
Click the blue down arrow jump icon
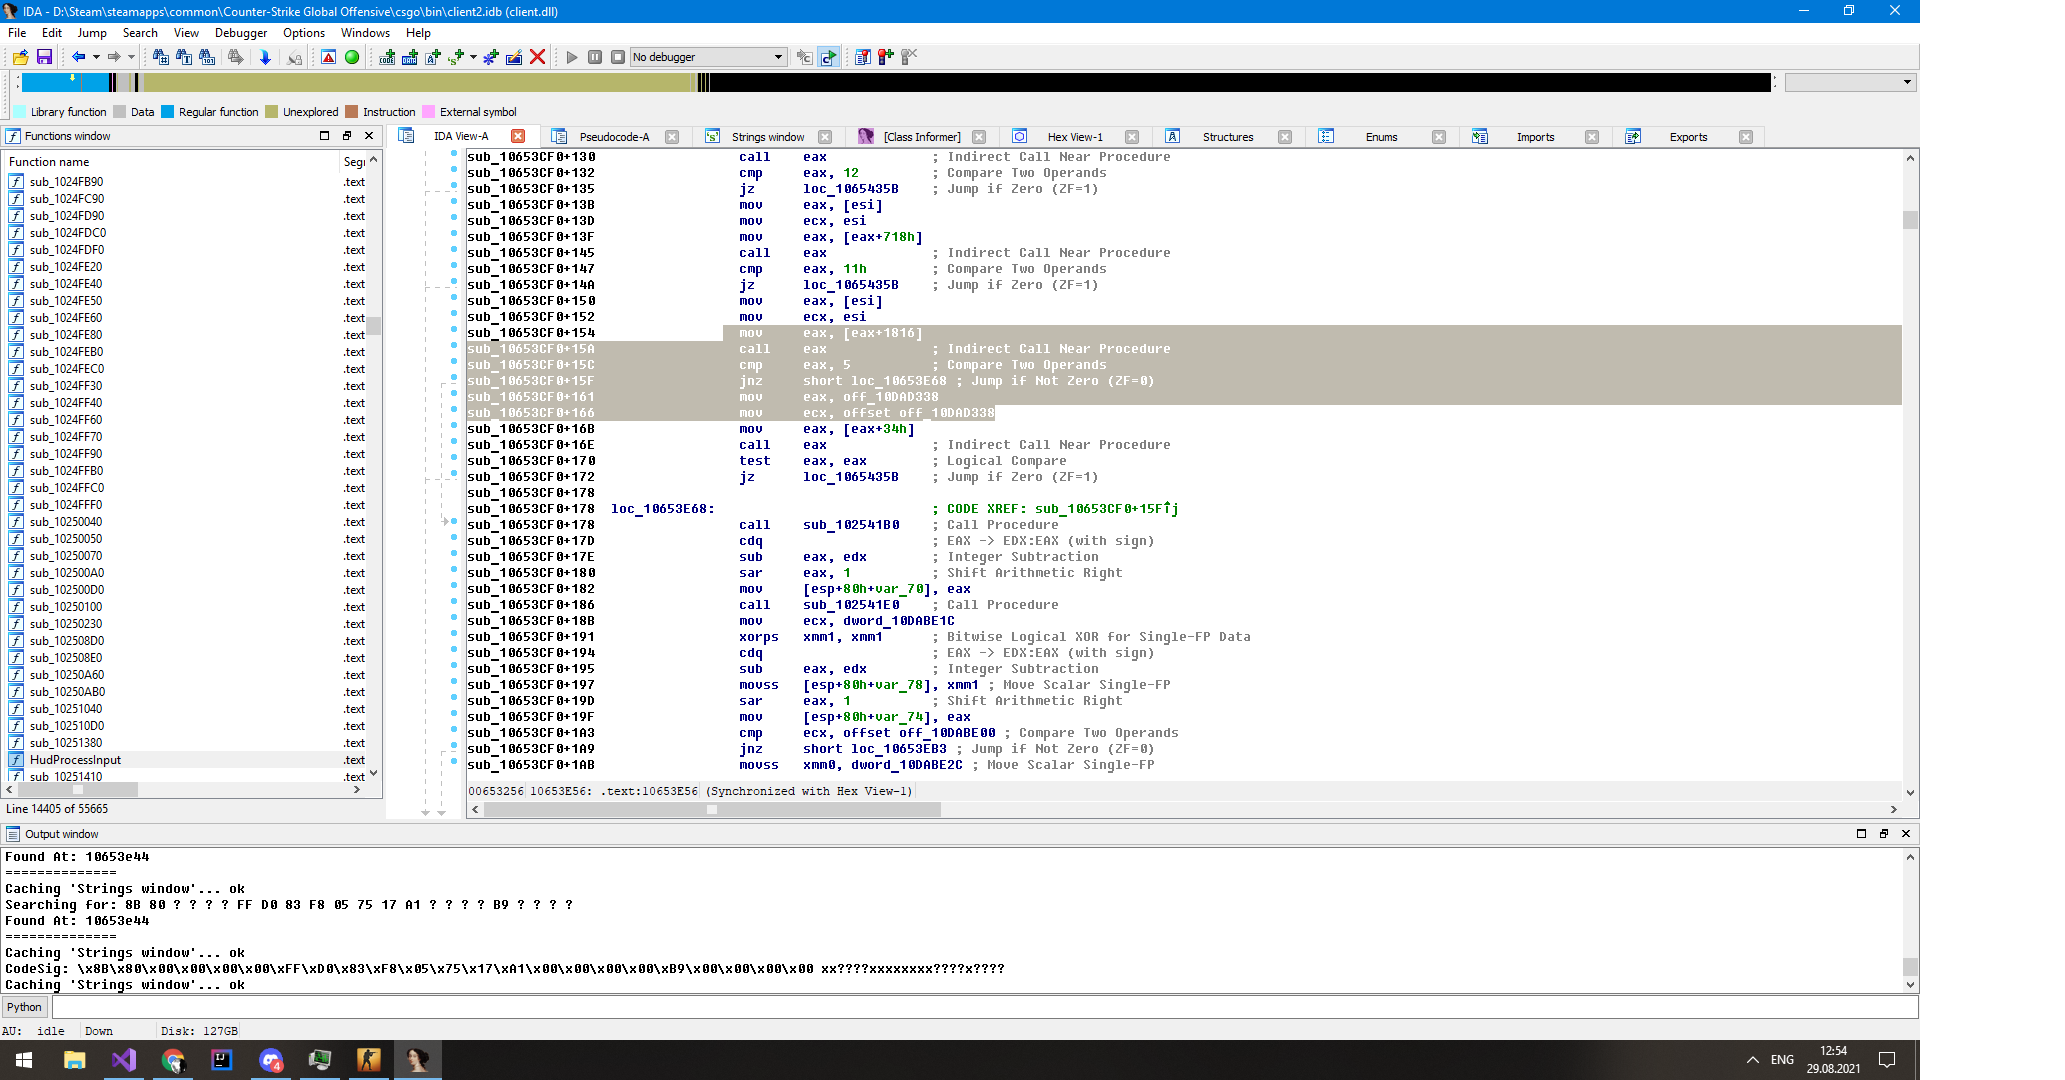(x=265, y=57)
